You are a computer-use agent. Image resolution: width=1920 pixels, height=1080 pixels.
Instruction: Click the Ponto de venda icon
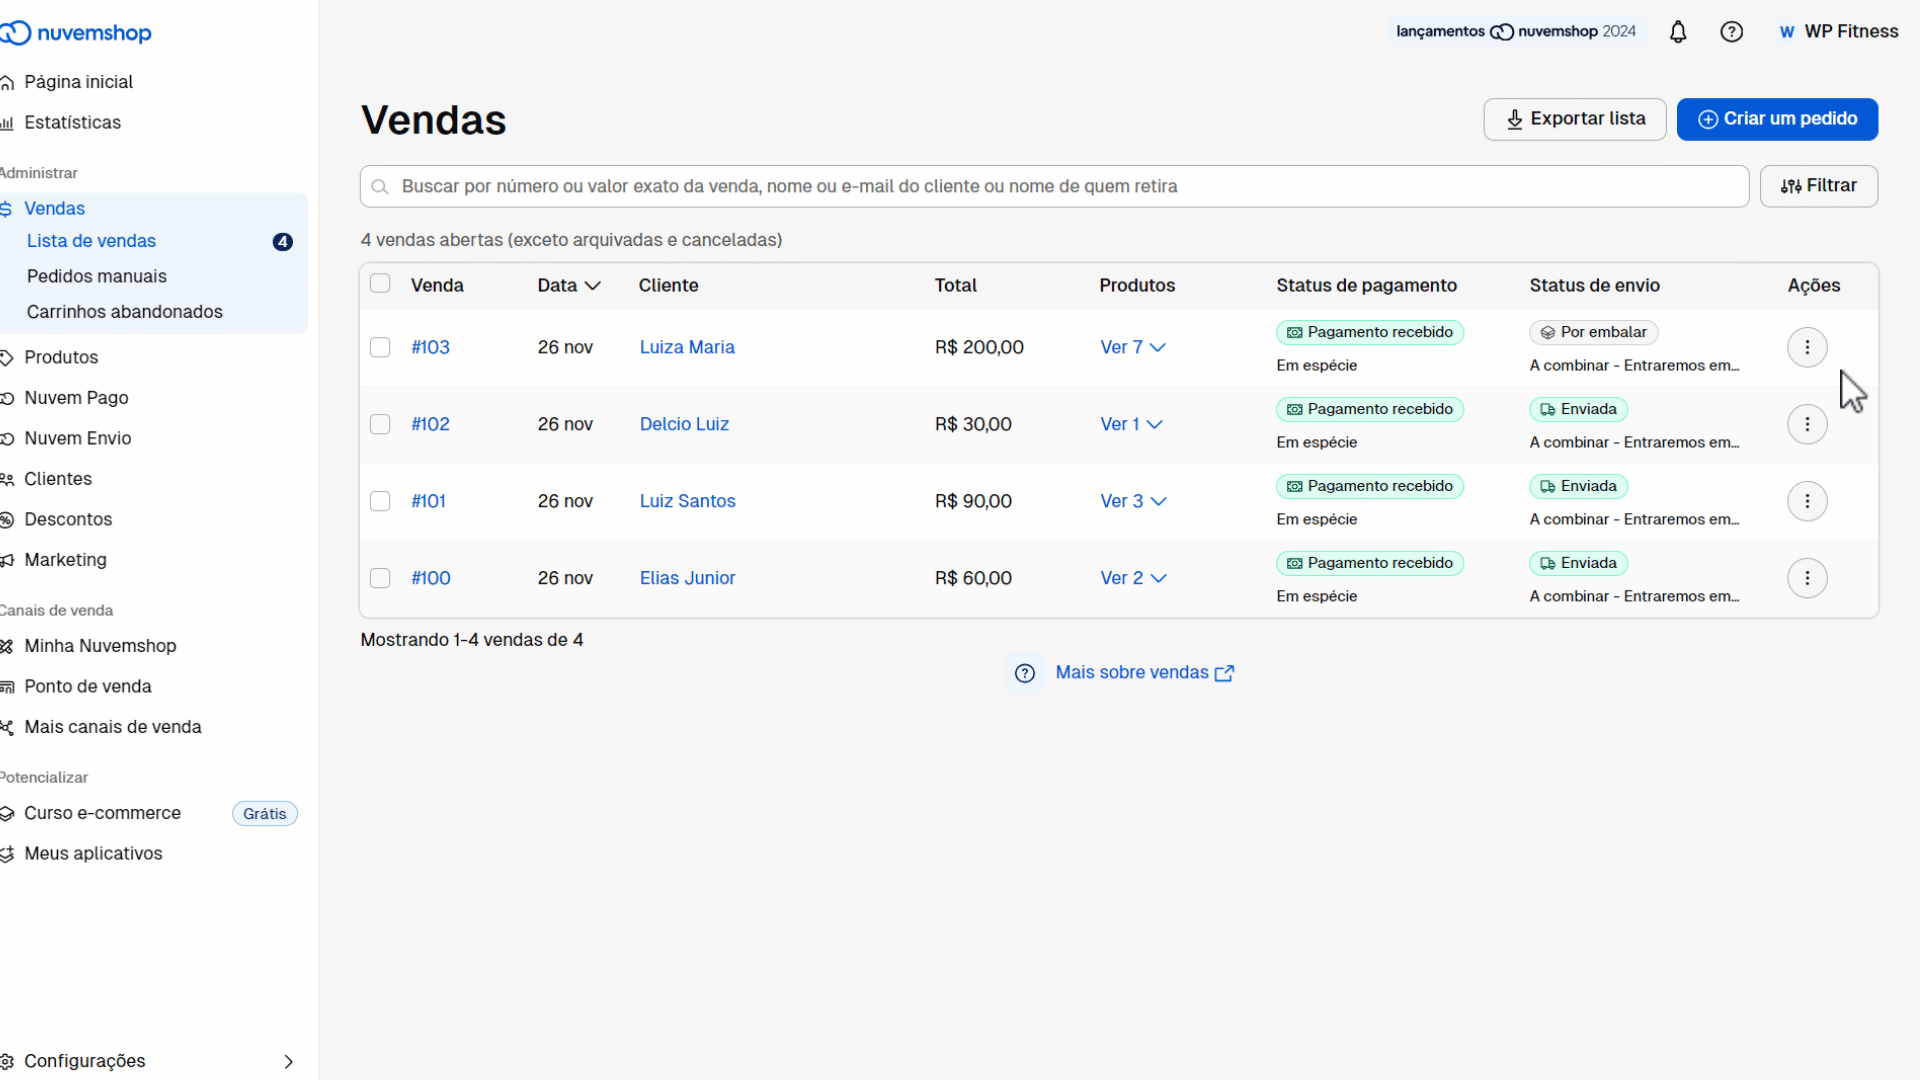pyautogui.click(x=6, y=686)
